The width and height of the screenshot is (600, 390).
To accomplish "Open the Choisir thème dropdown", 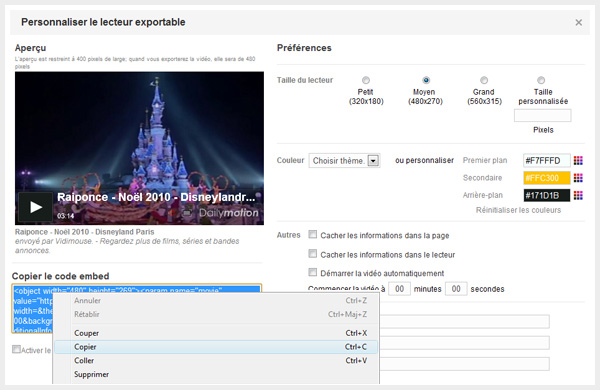I will click(344, 160).
